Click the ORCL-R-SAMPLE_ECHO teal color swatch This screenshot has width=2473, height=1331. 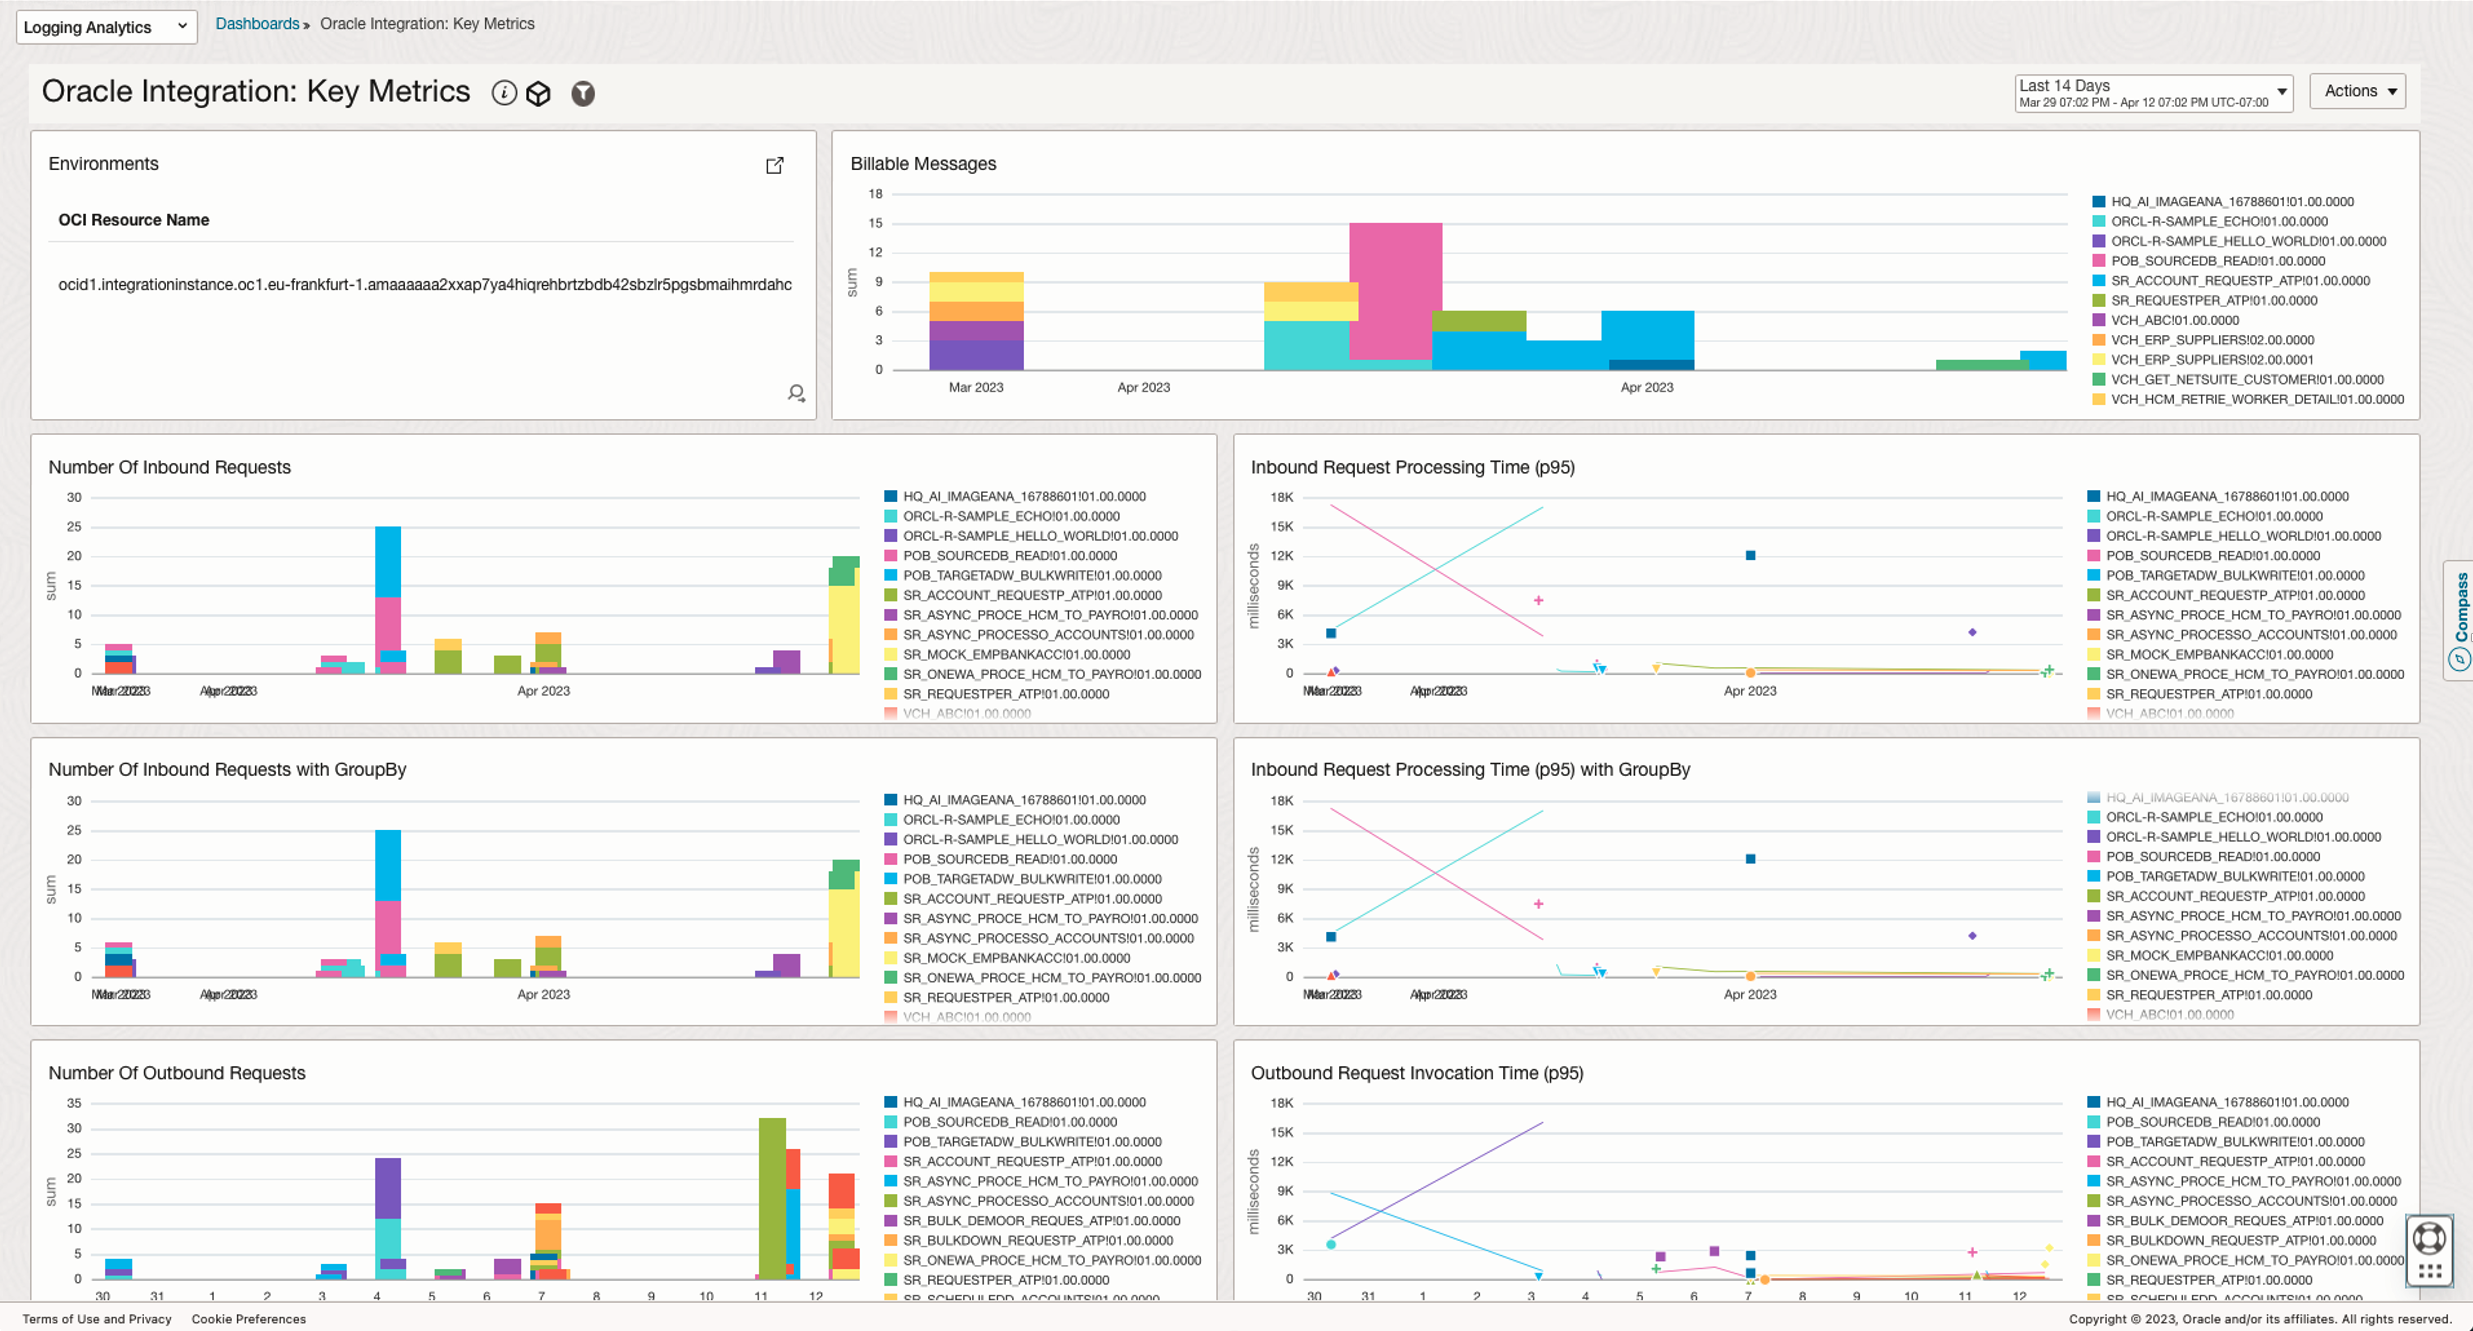pyautogui.click(x=2097, y=221)
